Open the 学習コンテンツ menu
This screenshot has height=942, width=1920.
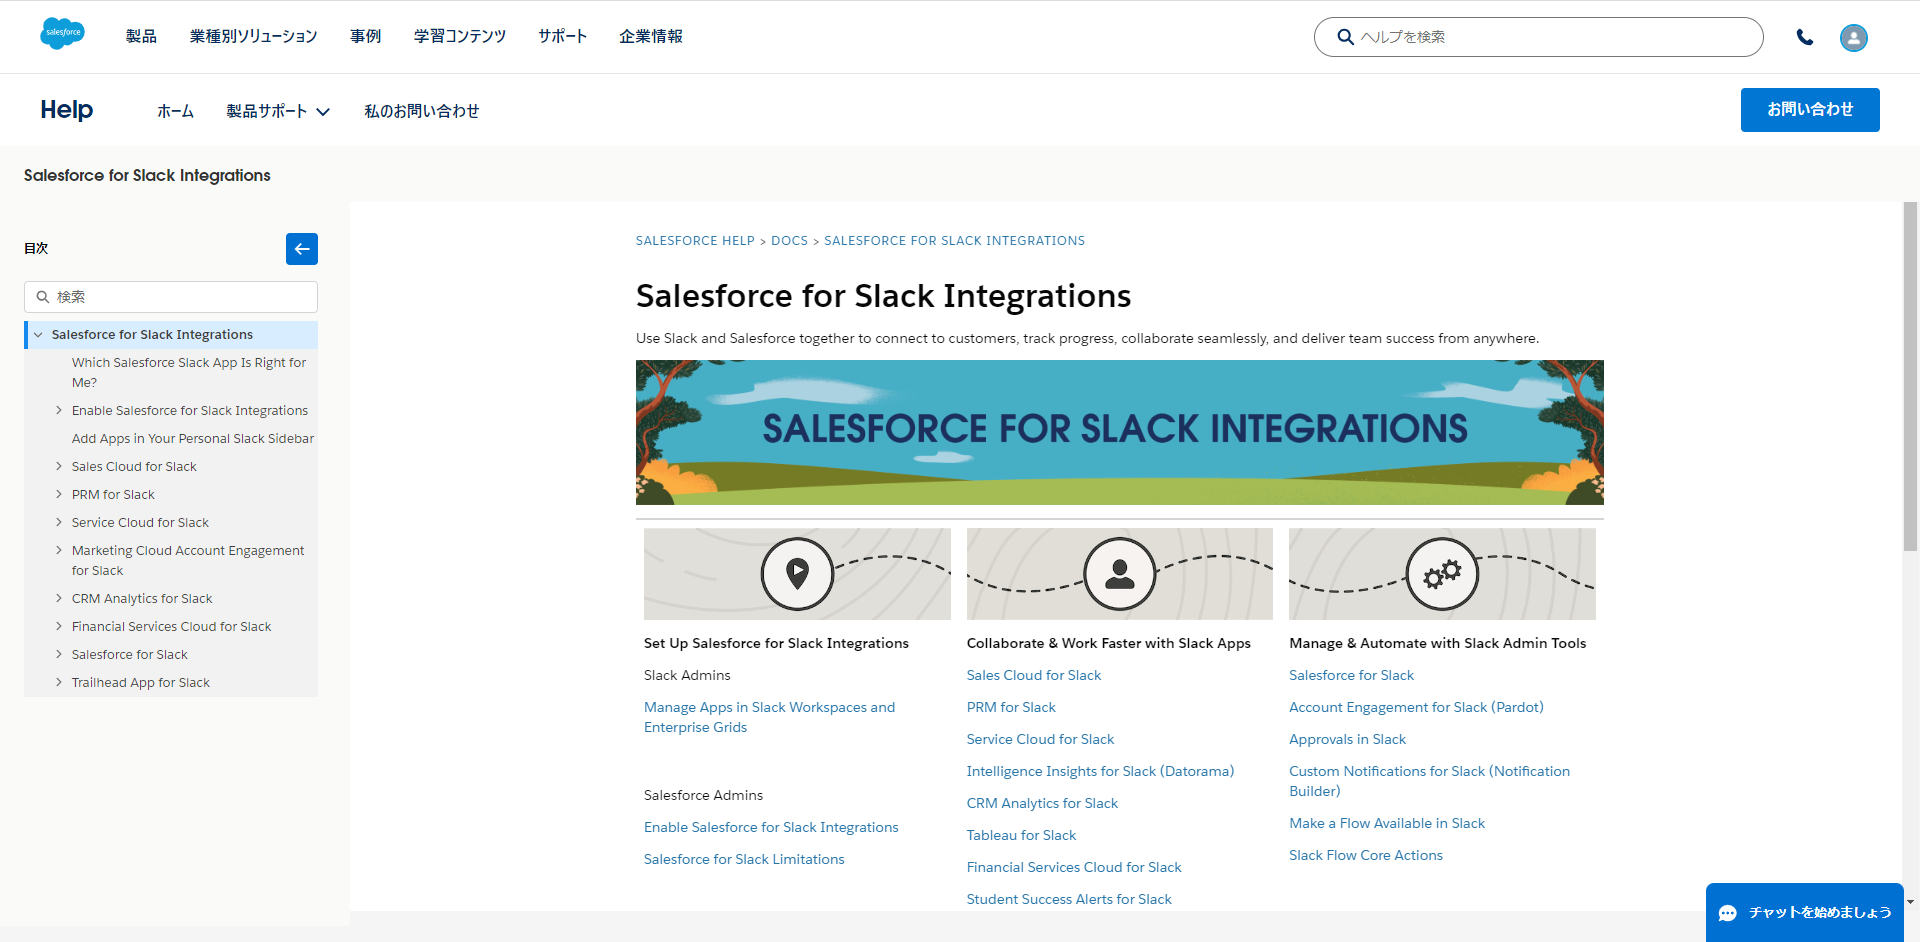click(x=460, y=36)
